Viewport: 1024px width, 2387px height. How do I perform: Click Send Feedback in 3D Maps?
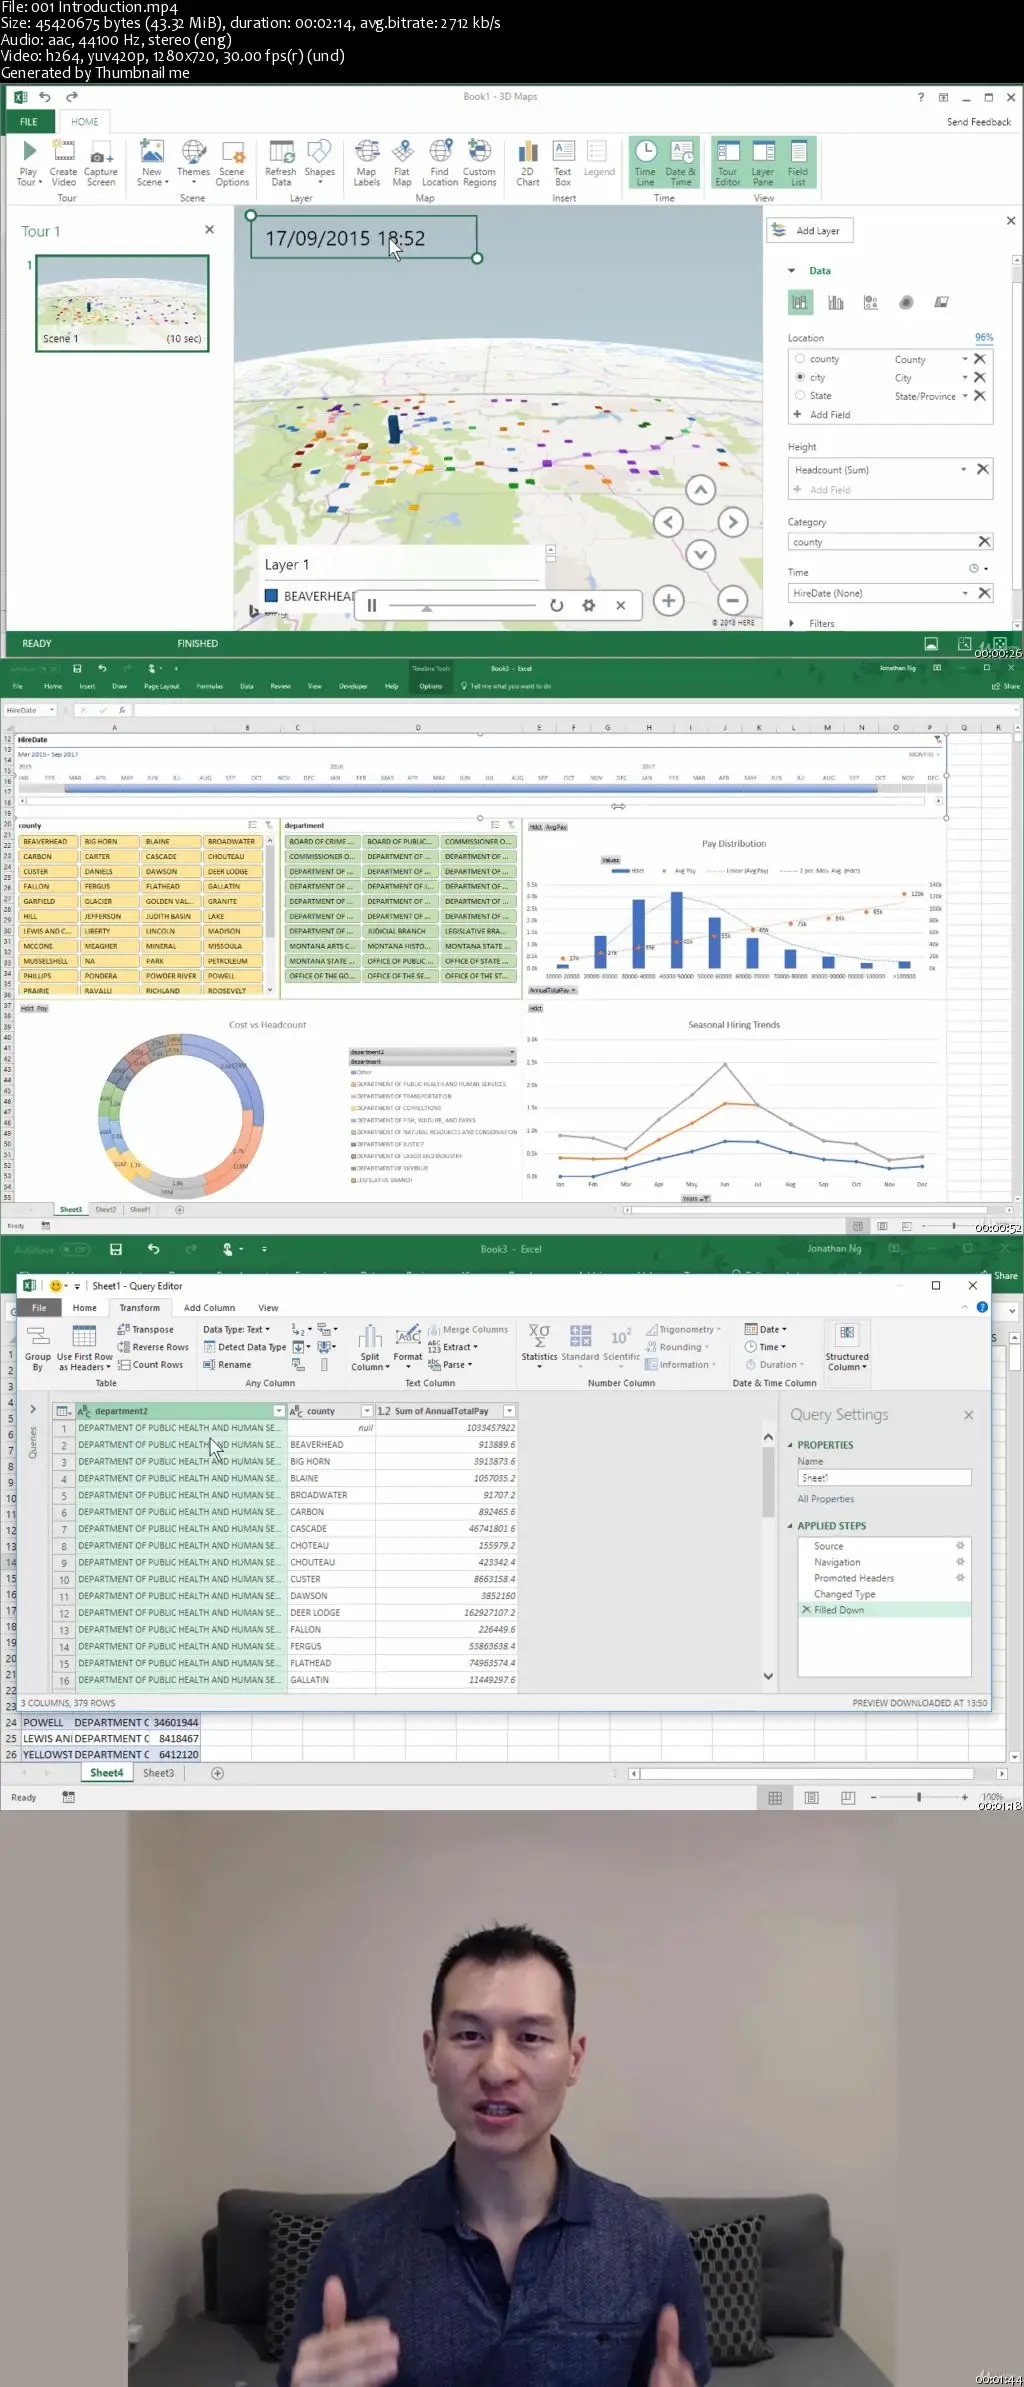pos(978,122)
